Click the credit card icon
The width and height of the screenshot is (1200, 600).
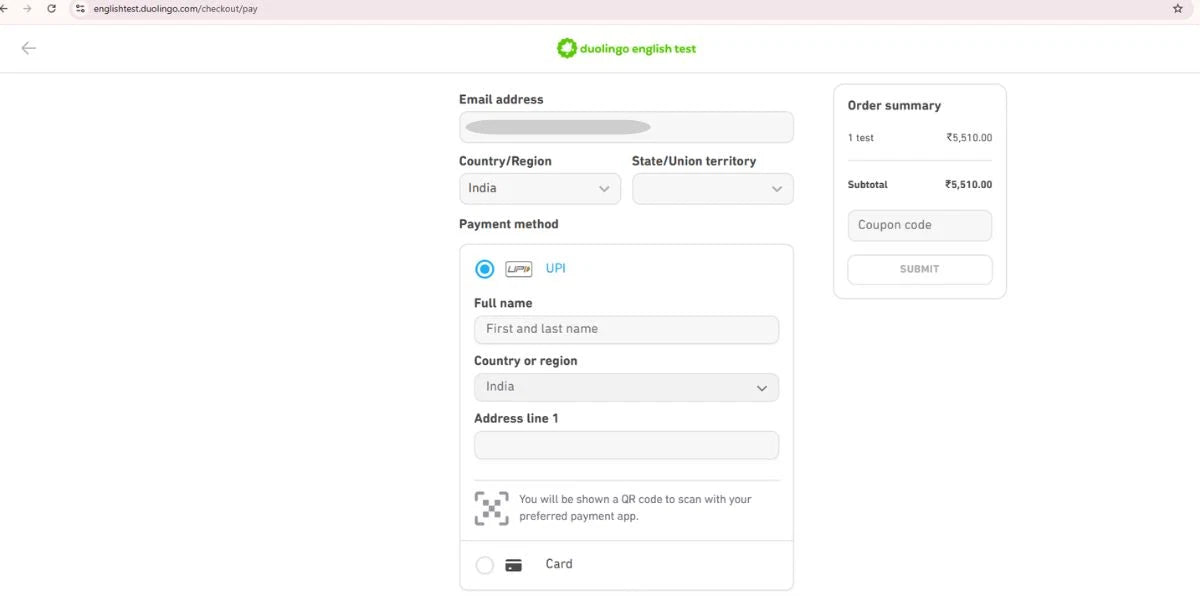point(514,565)
